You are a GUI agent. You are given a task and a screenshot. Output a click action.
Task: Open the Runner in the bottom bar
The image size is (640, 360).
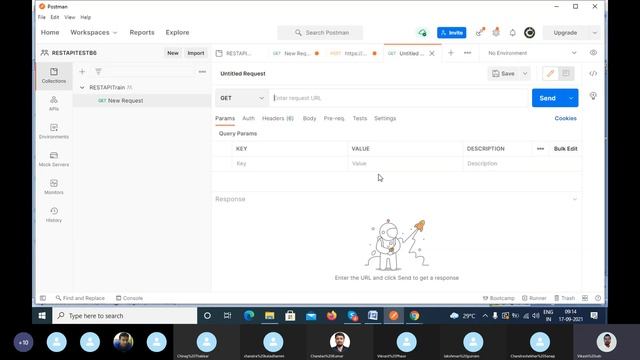pos(534,298)
